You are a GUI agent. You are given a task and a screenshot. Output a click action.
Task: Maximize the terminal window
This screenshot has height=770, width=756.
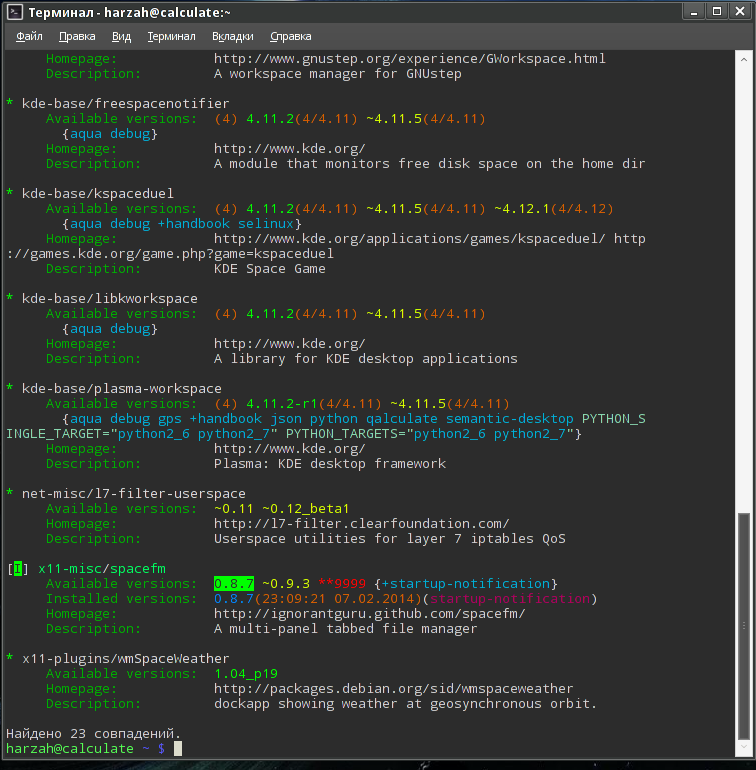click(717, 12)
